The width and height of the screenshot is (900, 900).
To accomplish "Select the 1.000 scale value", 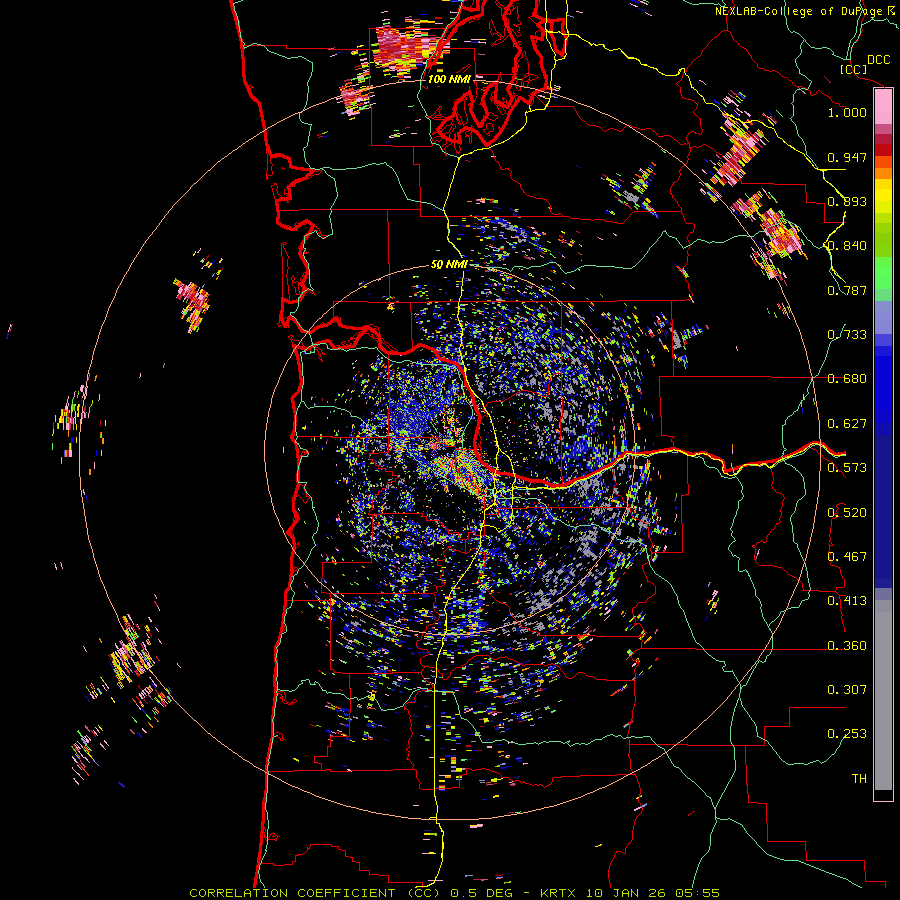I will click(847, 112).
